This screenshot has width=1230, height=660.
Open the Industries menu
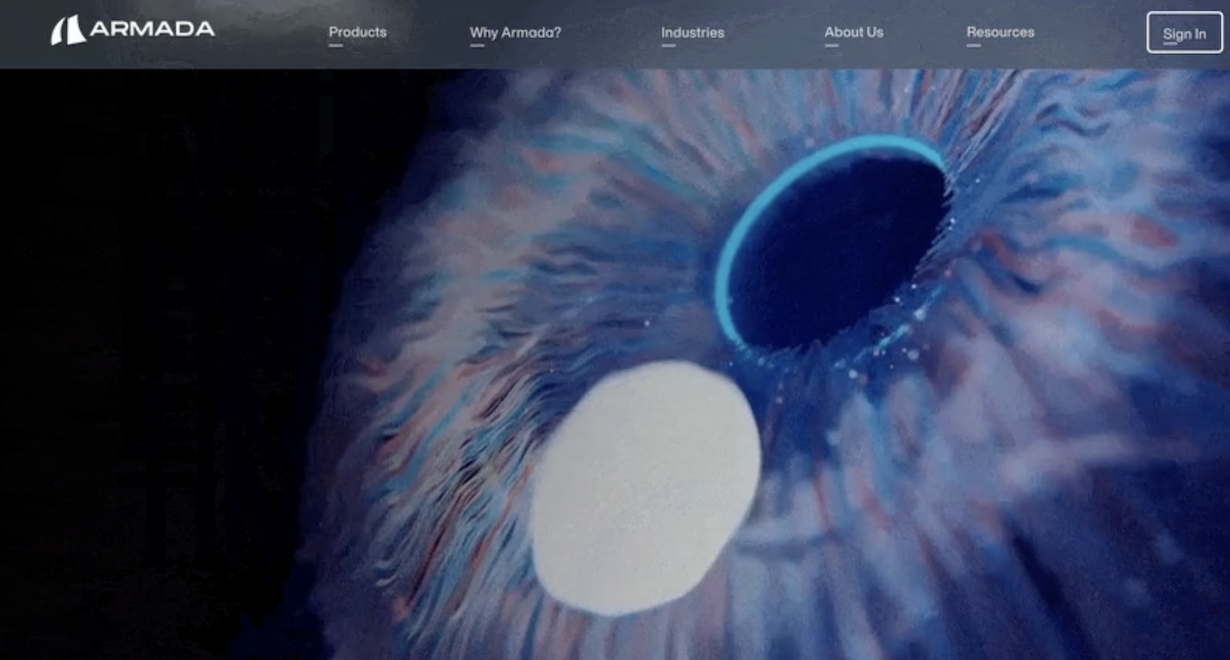692,32
